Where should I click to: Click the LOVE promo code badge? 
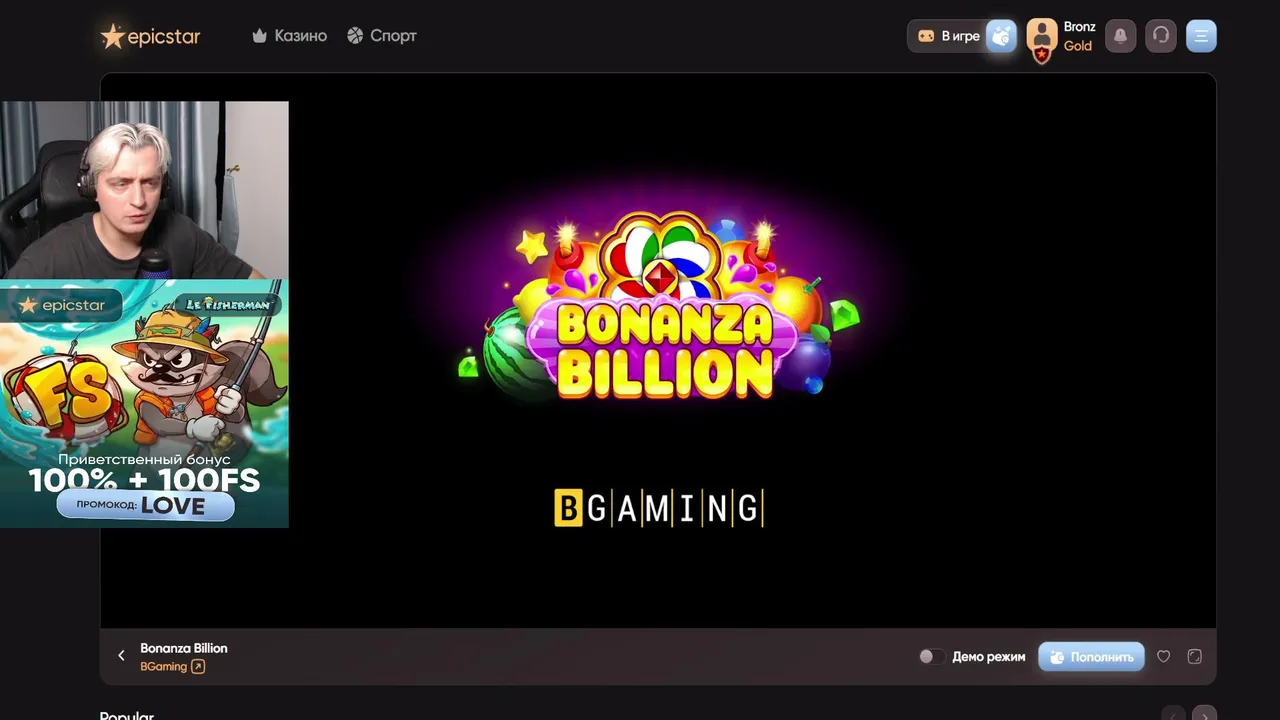coord(146,506)
